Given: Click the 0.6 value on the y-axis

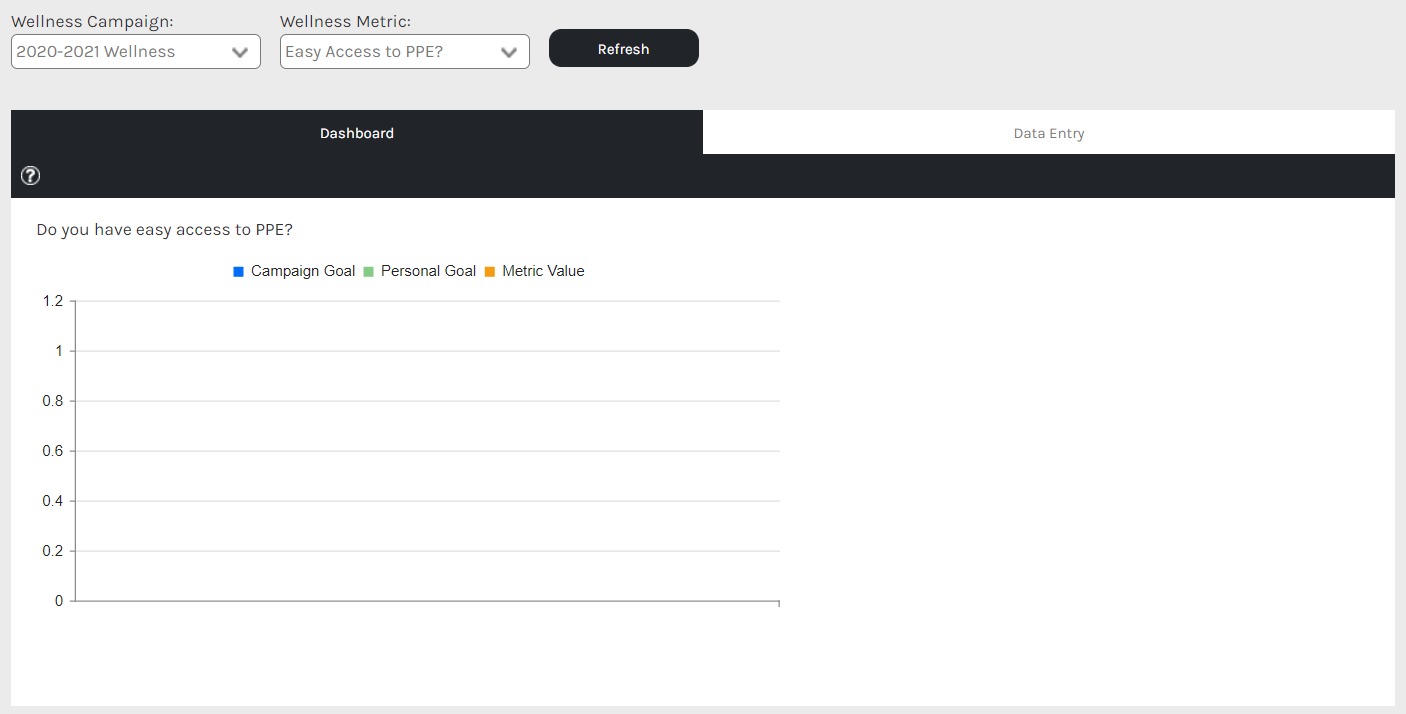Looking at the screenshot, I should (x=53, y=451).
